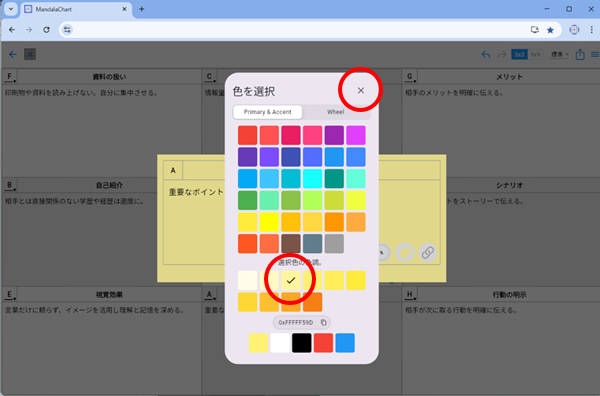Expand the H cell dropdown
Viewport: 600px width, 396px height.
click(x=410, y=295)
